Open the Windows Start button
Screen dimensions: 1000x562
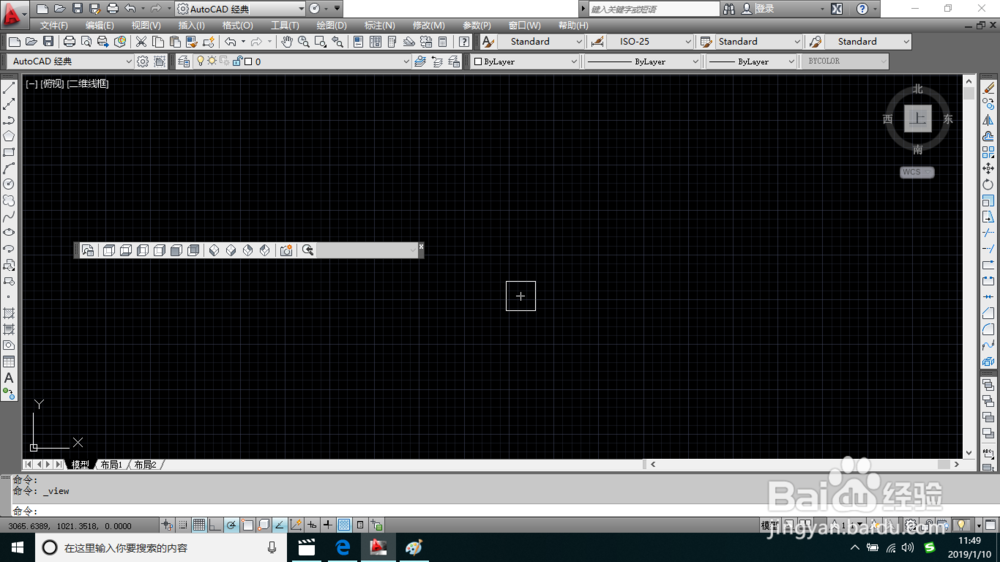point(17,547)
